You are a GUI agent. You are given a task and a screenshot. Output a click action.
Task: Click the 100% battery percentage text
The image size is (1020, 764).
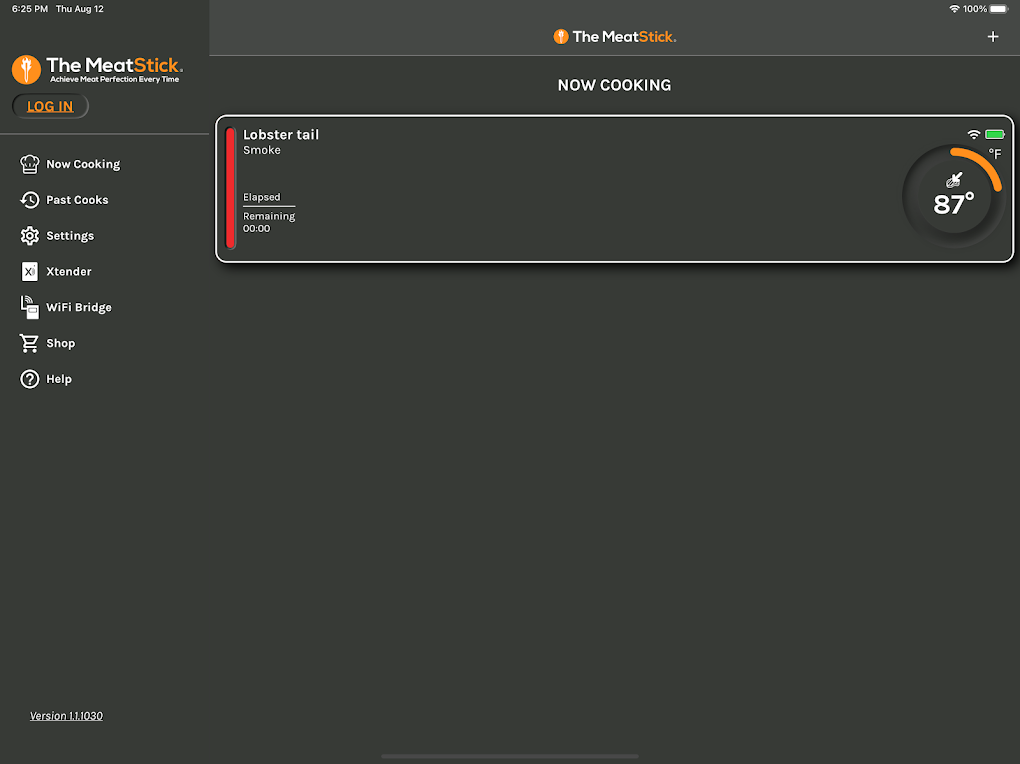tap(974, 9)
